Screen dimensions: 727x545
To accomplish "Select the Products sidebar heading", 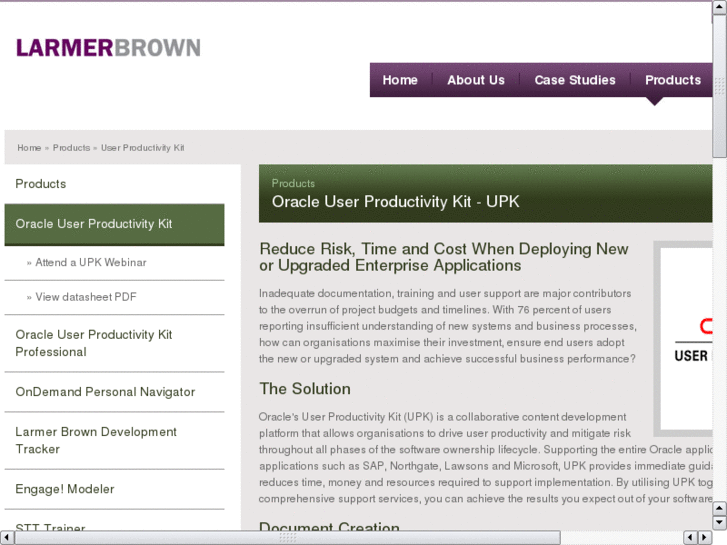I will click(41, 184).
